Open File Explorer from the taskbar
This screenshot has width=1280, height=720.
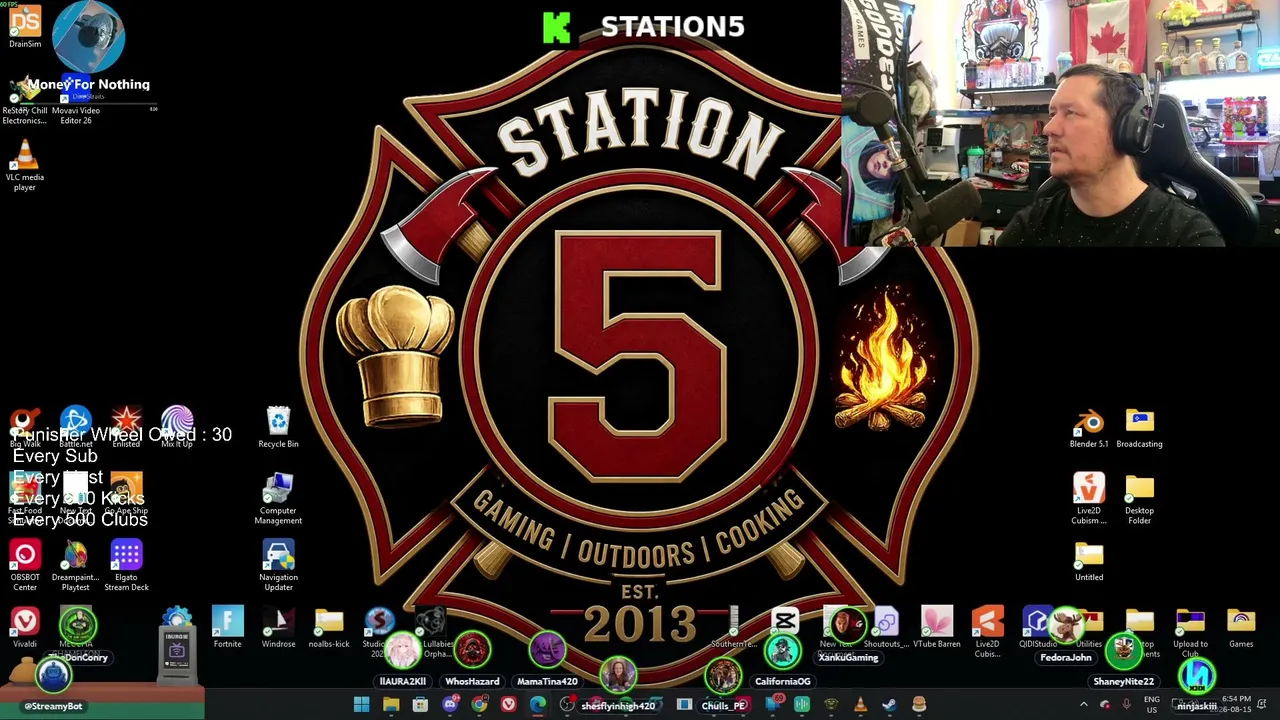point(391,705)
